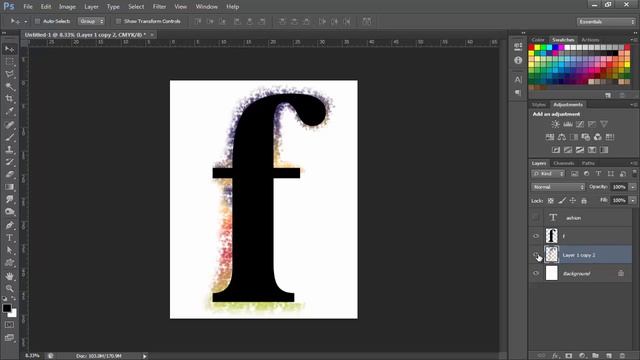The image size is (640, 360).
Task: Select the Eraser tool
Action: point(9,175)
